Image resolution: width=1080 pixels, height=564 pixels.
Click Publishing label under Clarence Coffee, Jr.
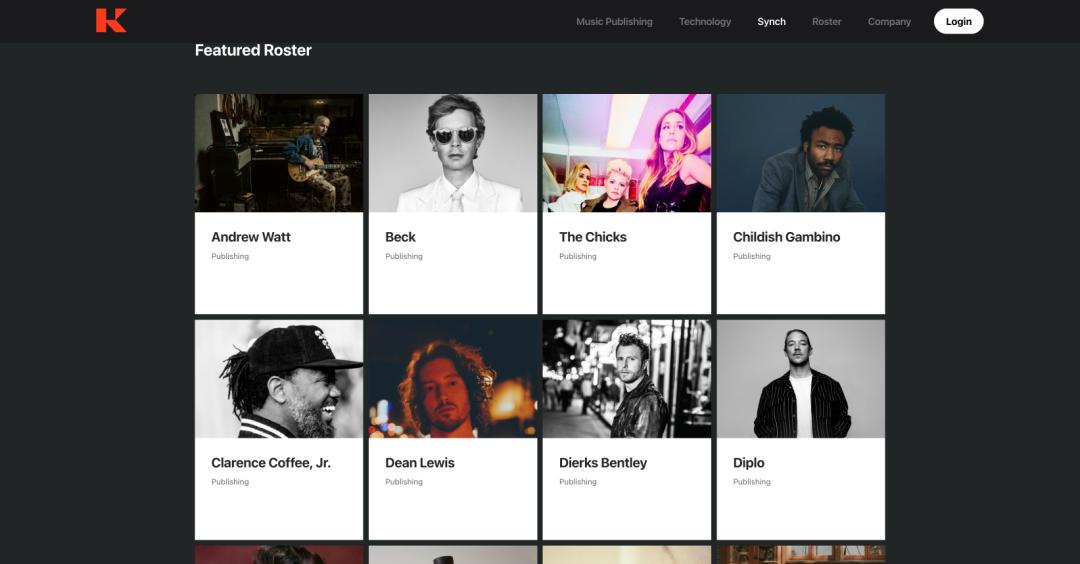(230, 482)
